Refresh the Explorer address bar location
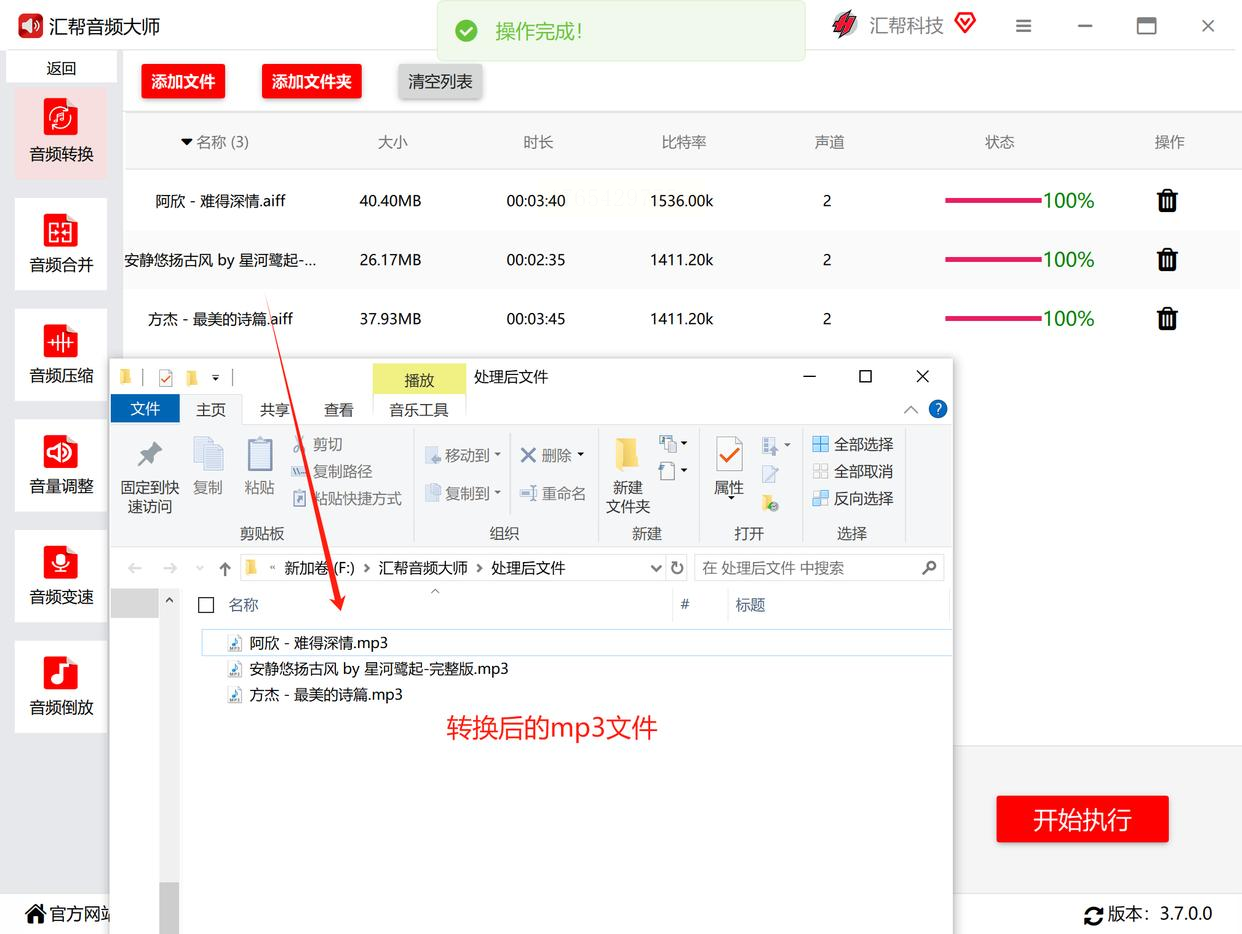This screenshot has width=1242, height=934. click(677, 568)
